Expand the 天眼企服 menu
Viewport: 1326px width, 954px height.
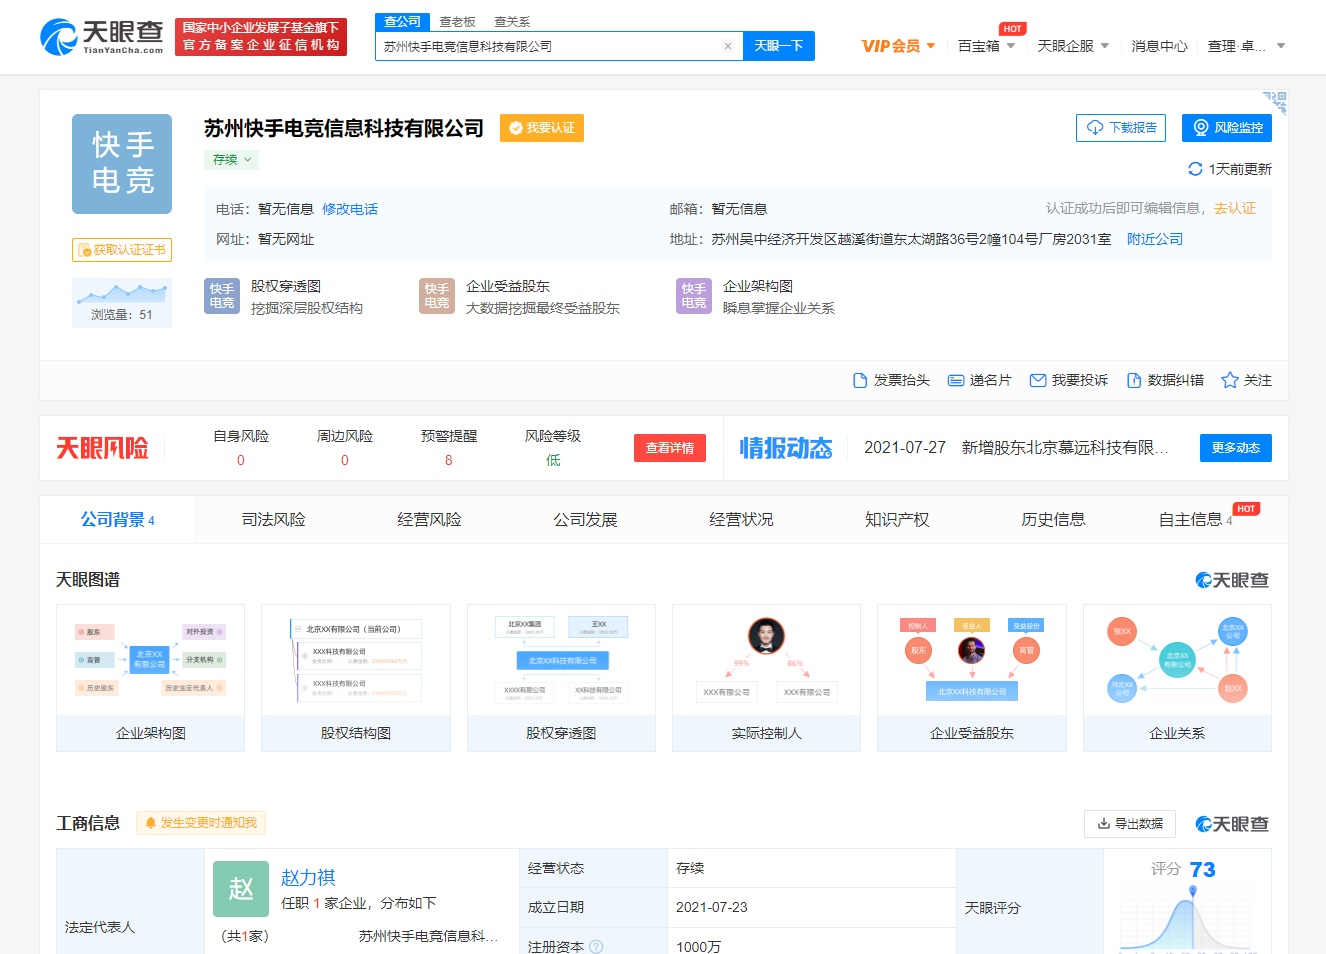click(1073, 46)
